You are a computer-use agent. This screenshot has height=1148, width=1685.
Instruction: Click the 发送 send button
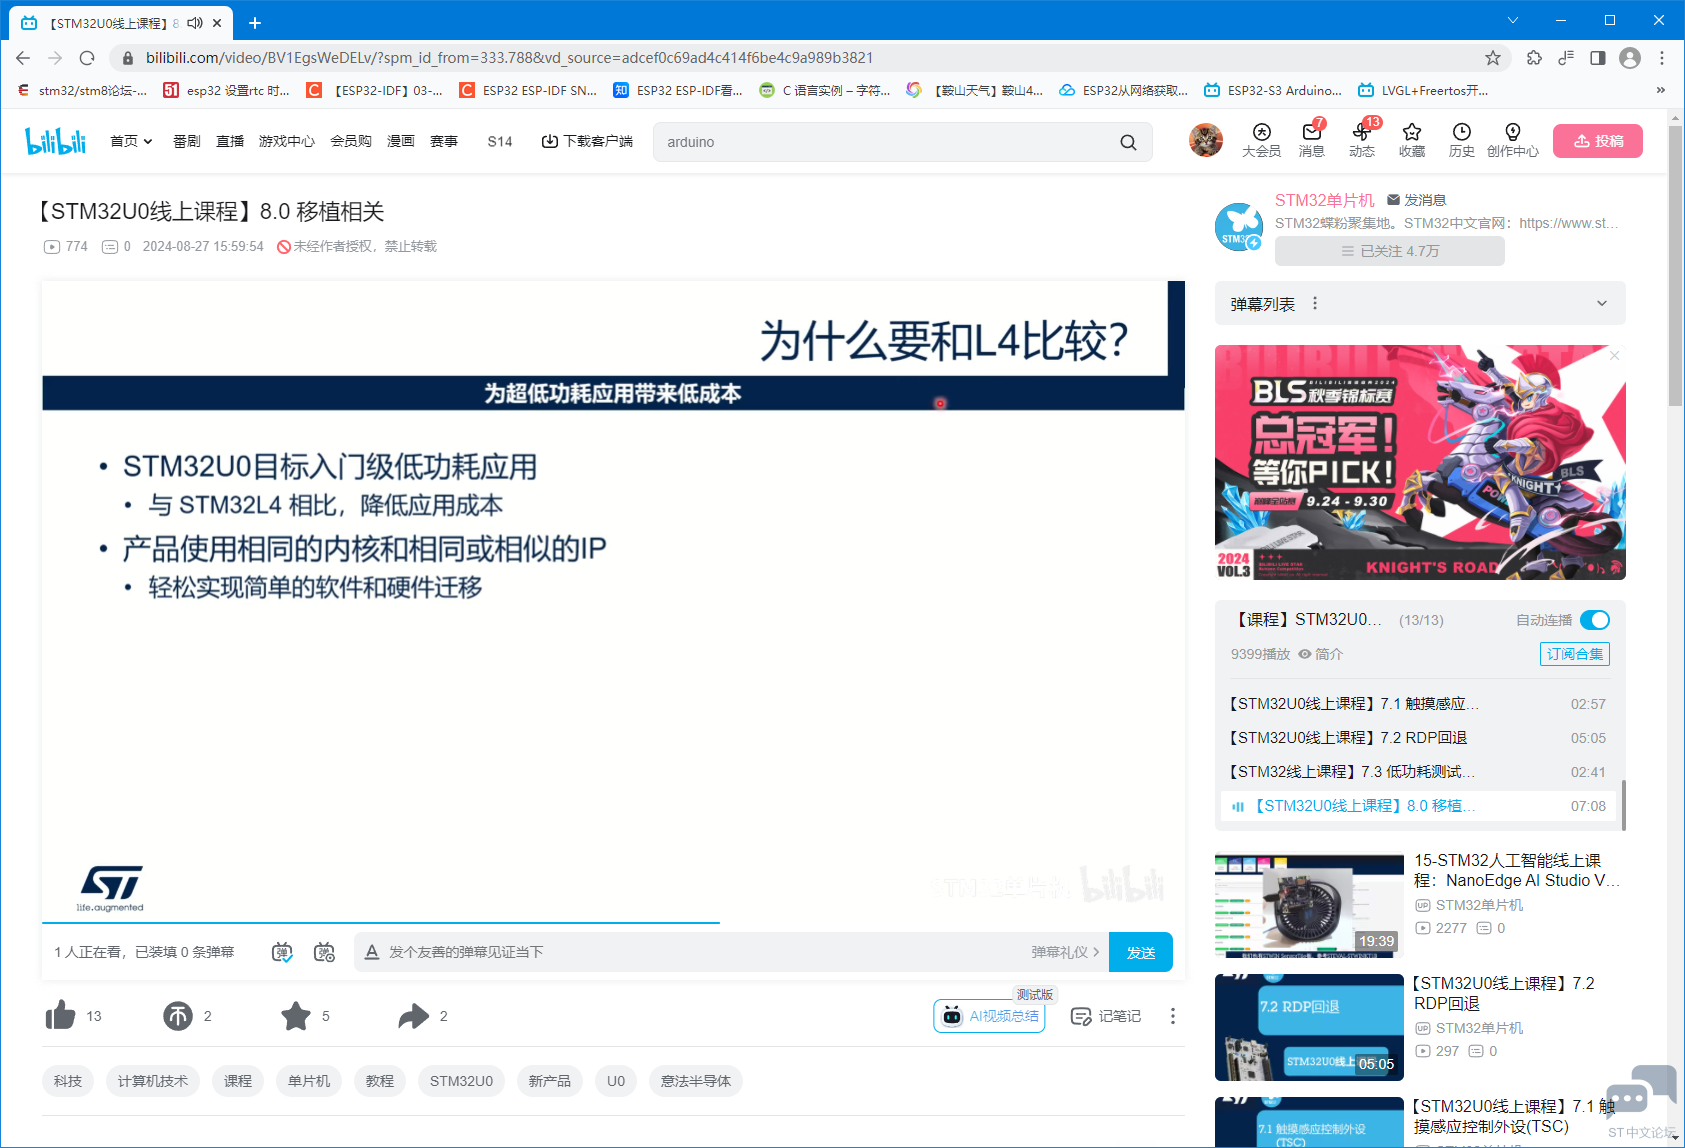tap(1141, 952)
